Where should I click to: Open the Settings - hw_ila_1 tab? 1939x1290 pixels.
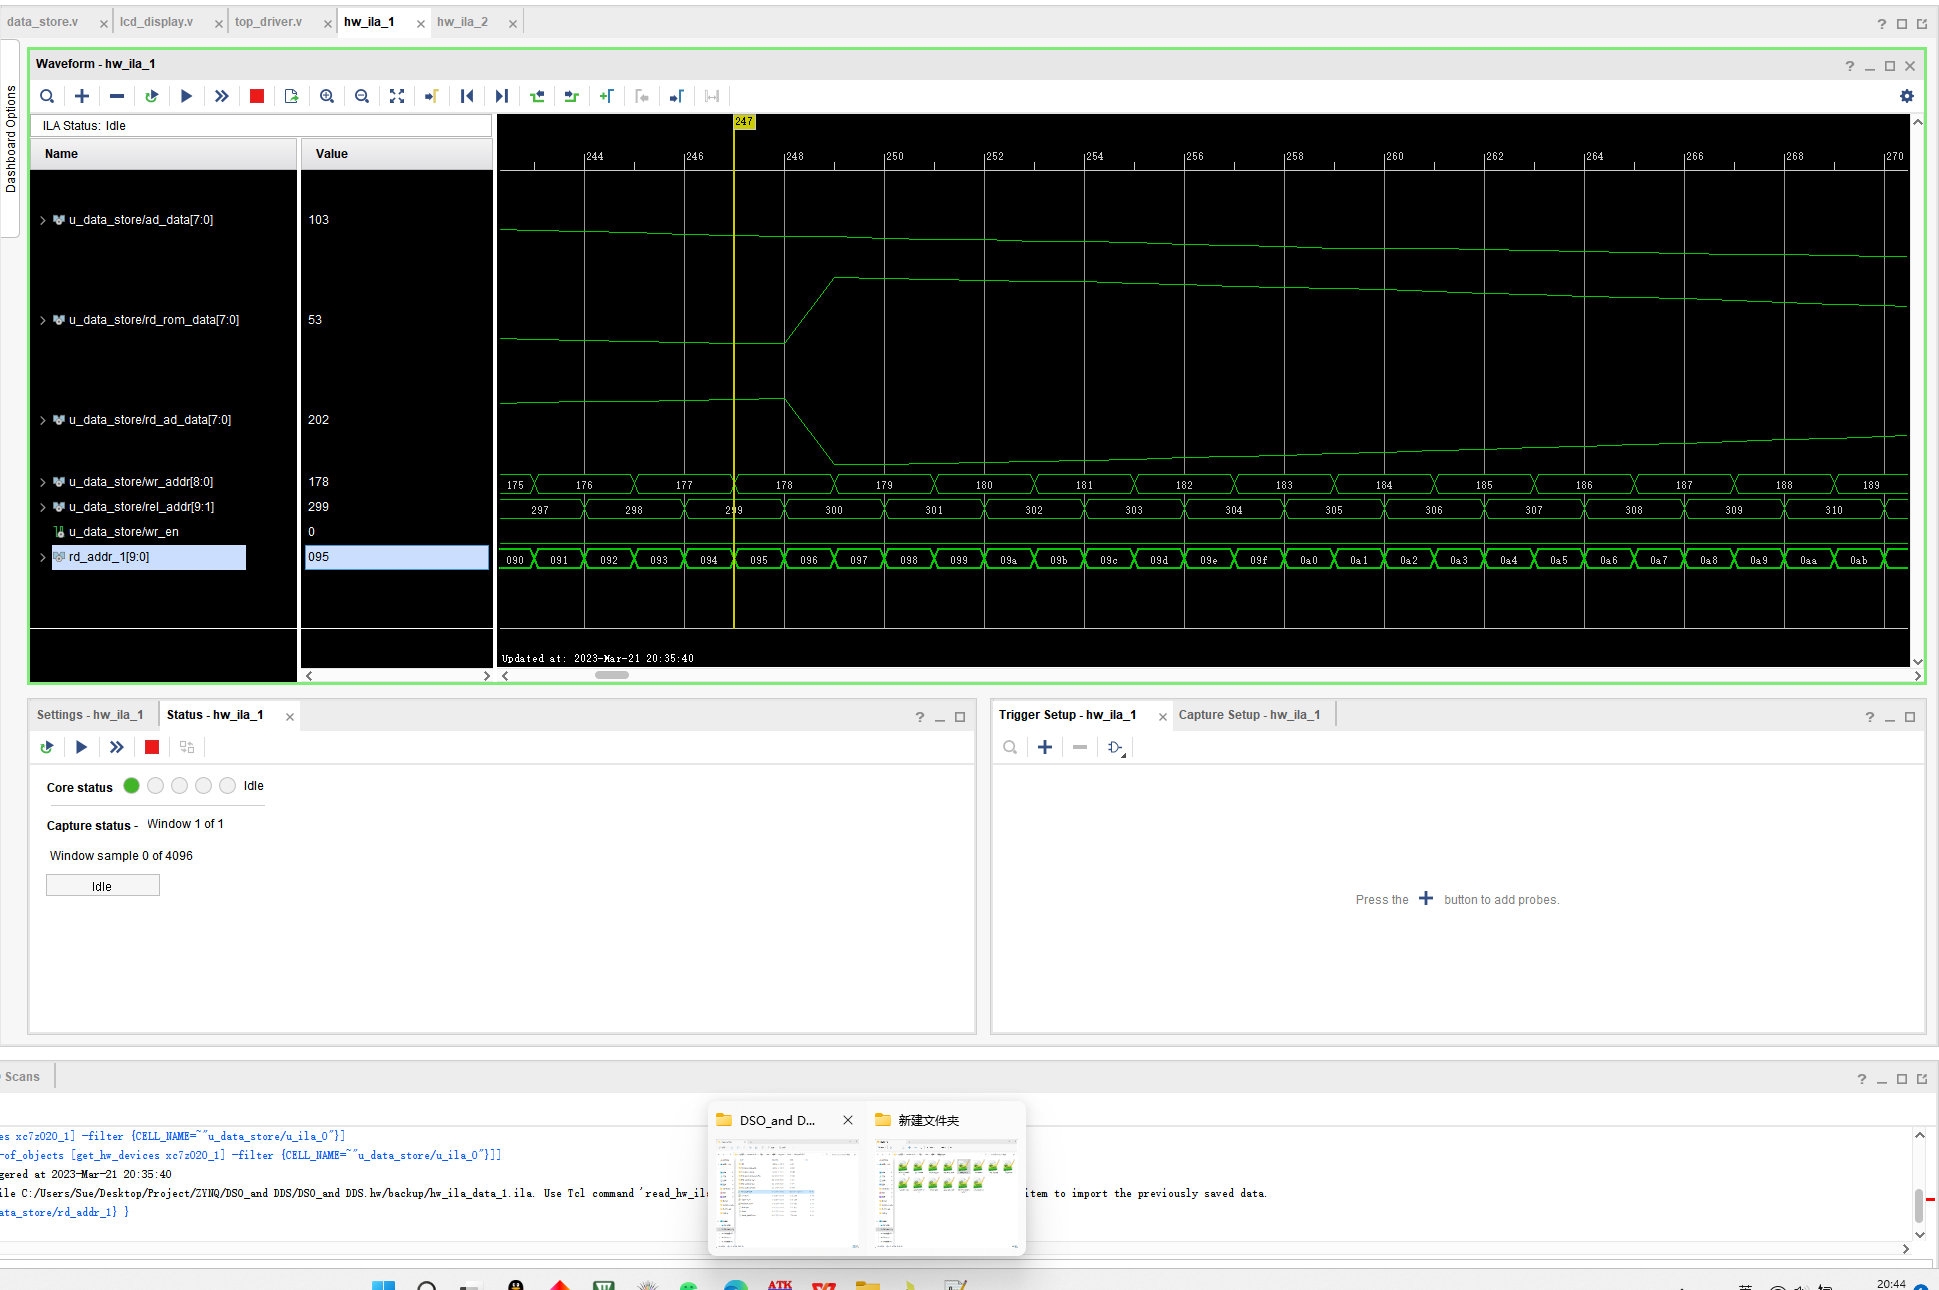(x=90, y=715)
